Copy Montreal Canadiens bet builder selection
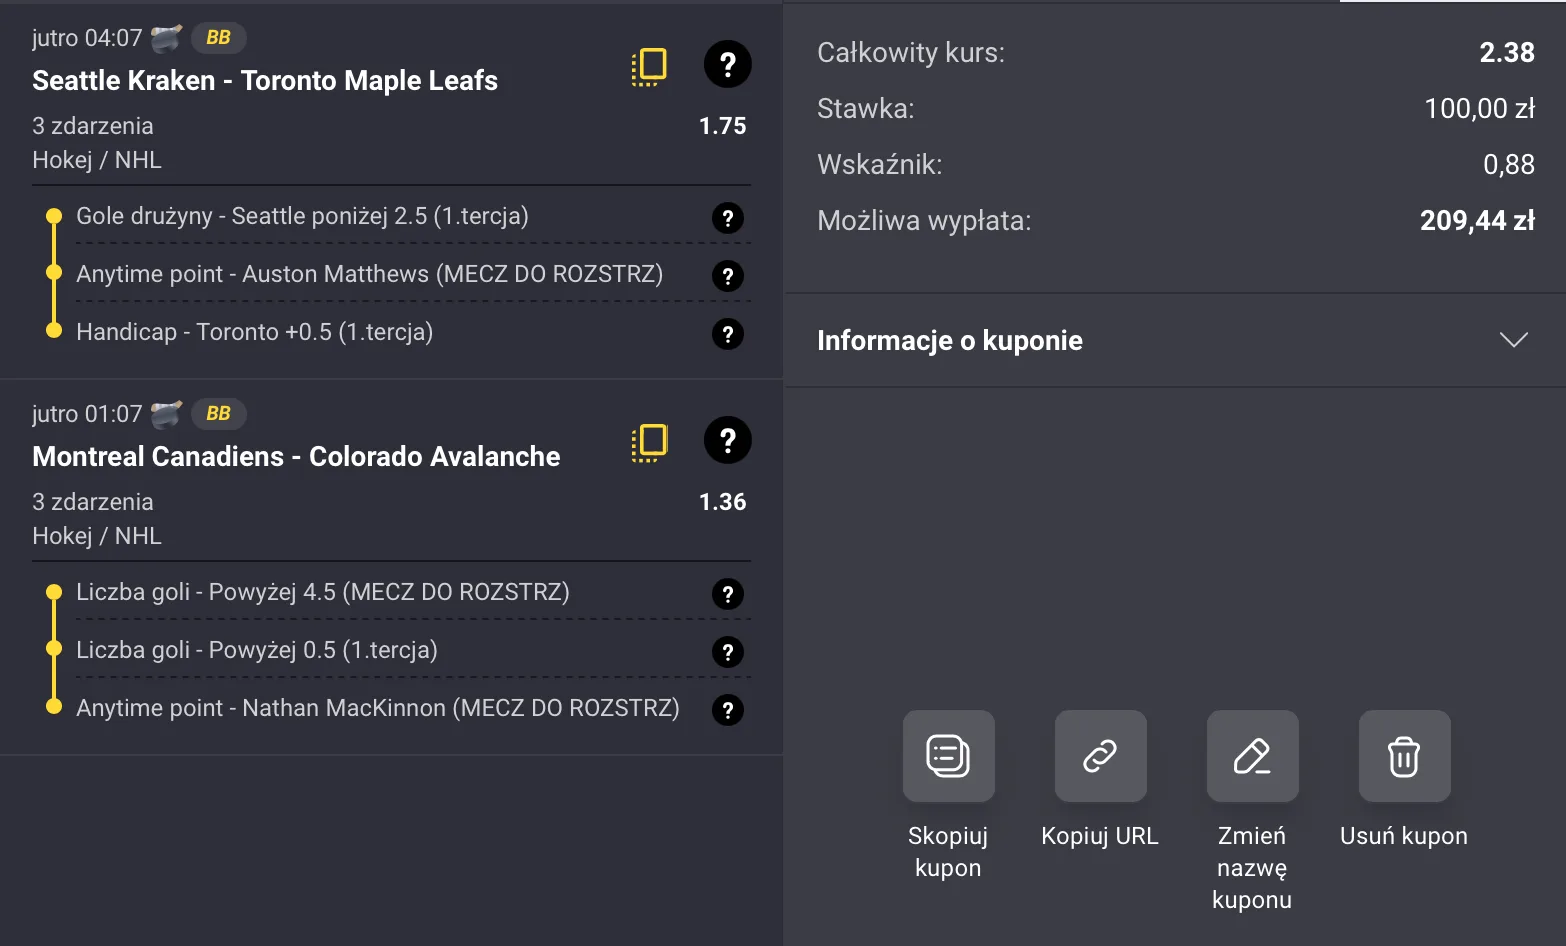Viewport: 1566px width, 946px height. pos(649,442)
